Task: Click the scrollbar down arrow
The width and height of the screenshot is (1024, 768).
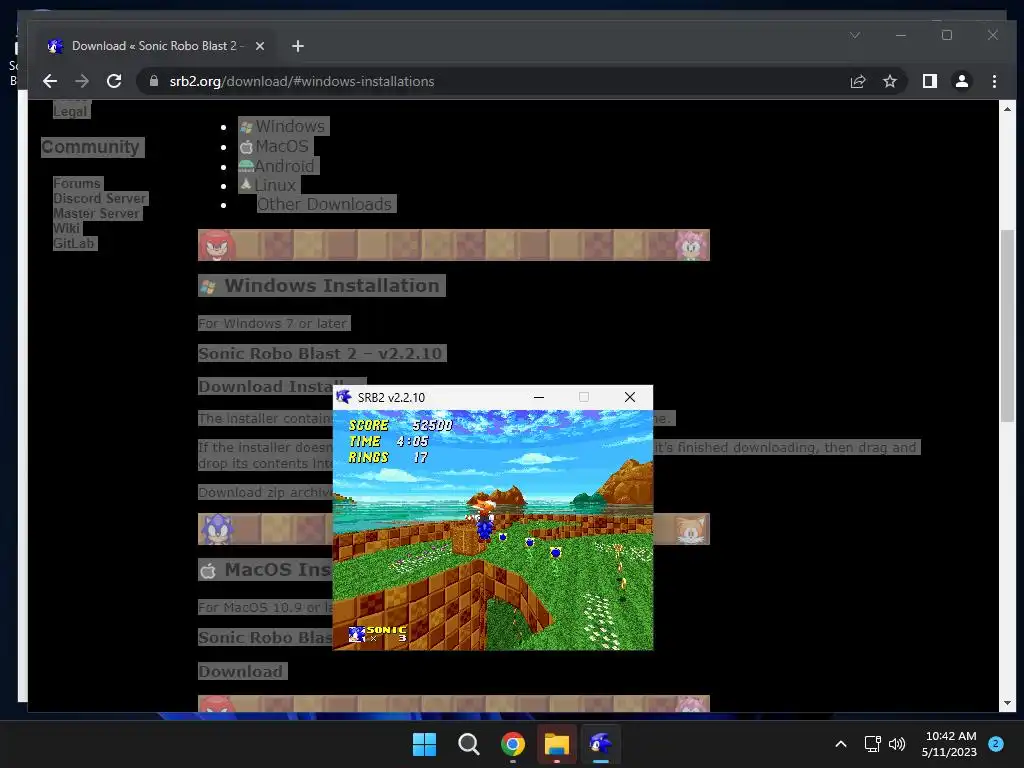Action: click(x=1008, y=703)
